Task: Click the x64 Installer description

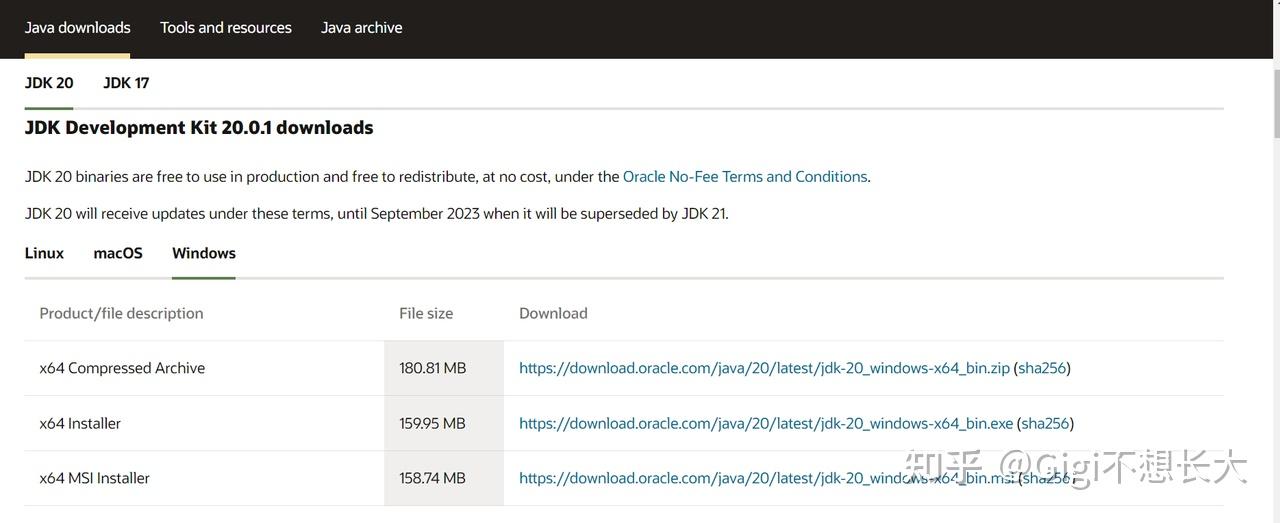Action: click(80, 424)
